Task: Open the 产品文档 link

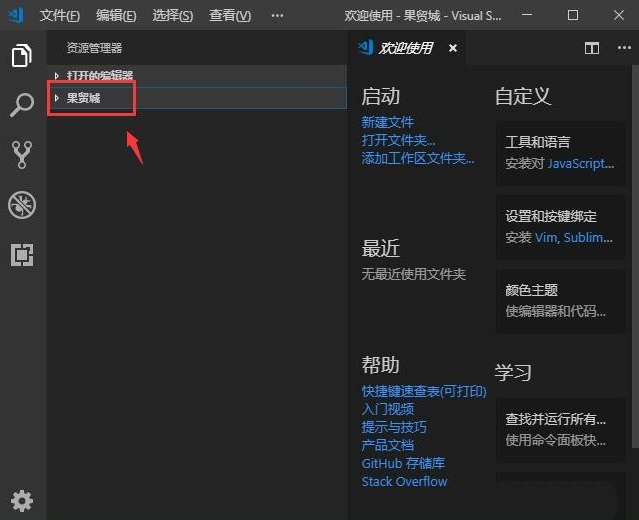Action: [x=387, y=445]
